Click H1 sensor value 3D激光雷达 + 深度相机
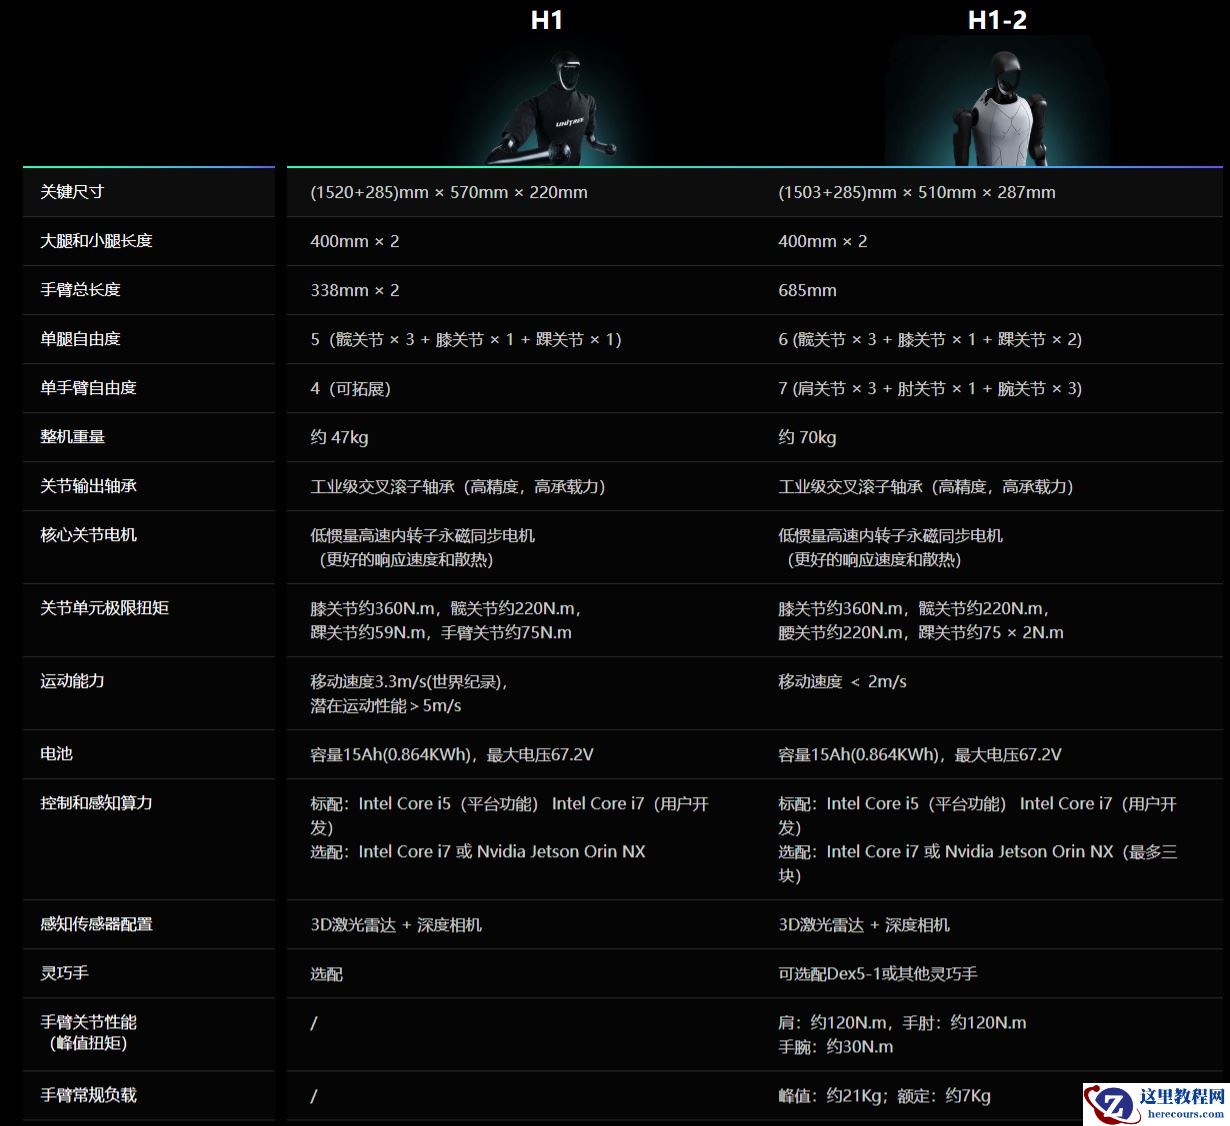Viewport: 1230px width, 1126px height. coord(396,924)
